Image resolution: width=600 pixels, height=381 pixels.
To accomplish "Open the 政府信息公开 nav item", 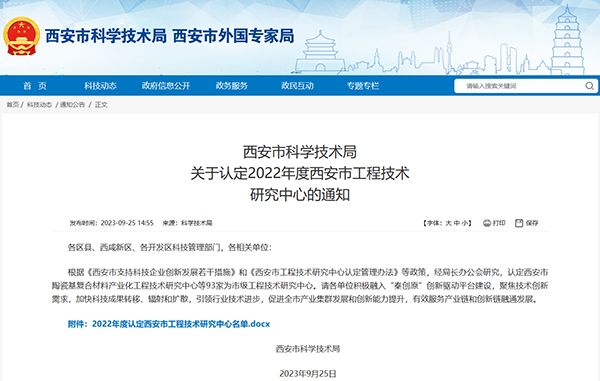I will pyautogui.click(x=166, y=86).
